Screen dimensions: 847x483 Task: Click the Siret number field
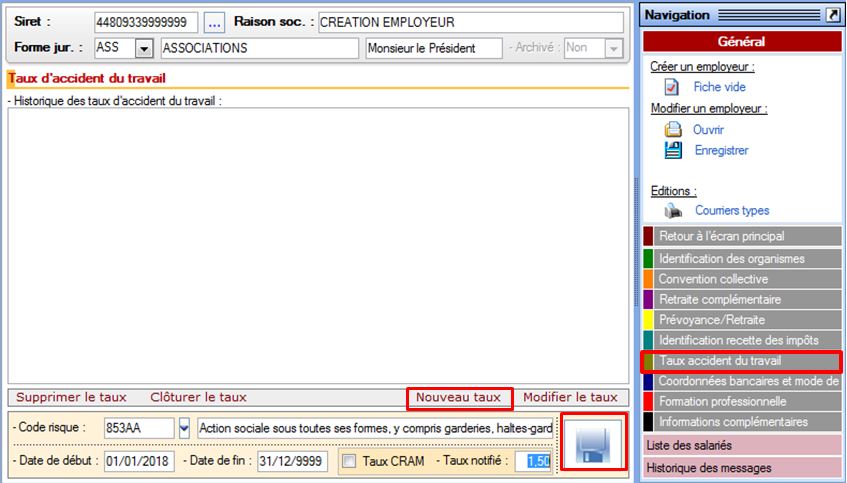pos(146,23)
